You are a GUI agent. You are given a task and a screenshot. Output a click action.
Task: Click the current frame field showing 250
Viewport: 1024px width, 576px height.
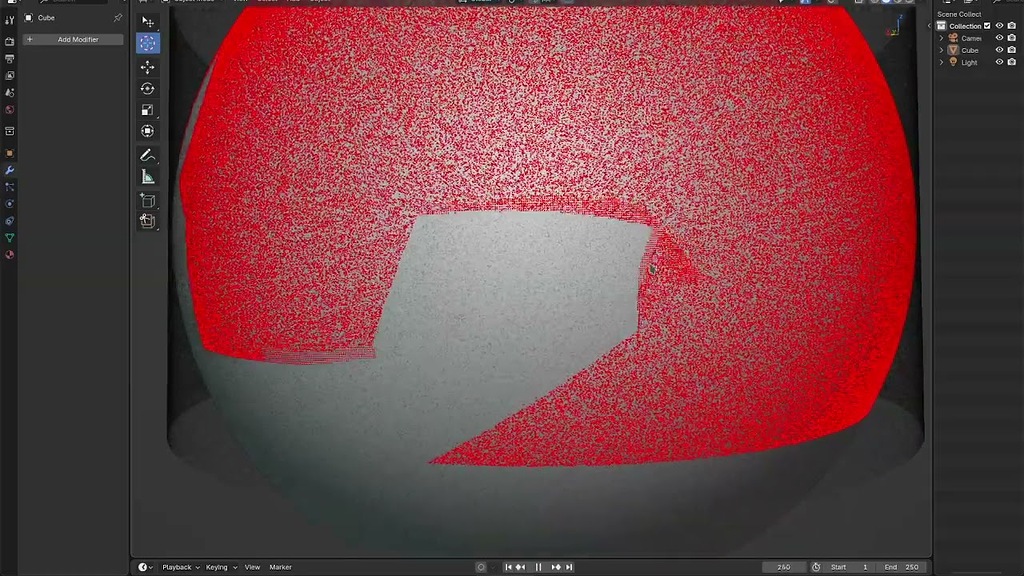784,567
